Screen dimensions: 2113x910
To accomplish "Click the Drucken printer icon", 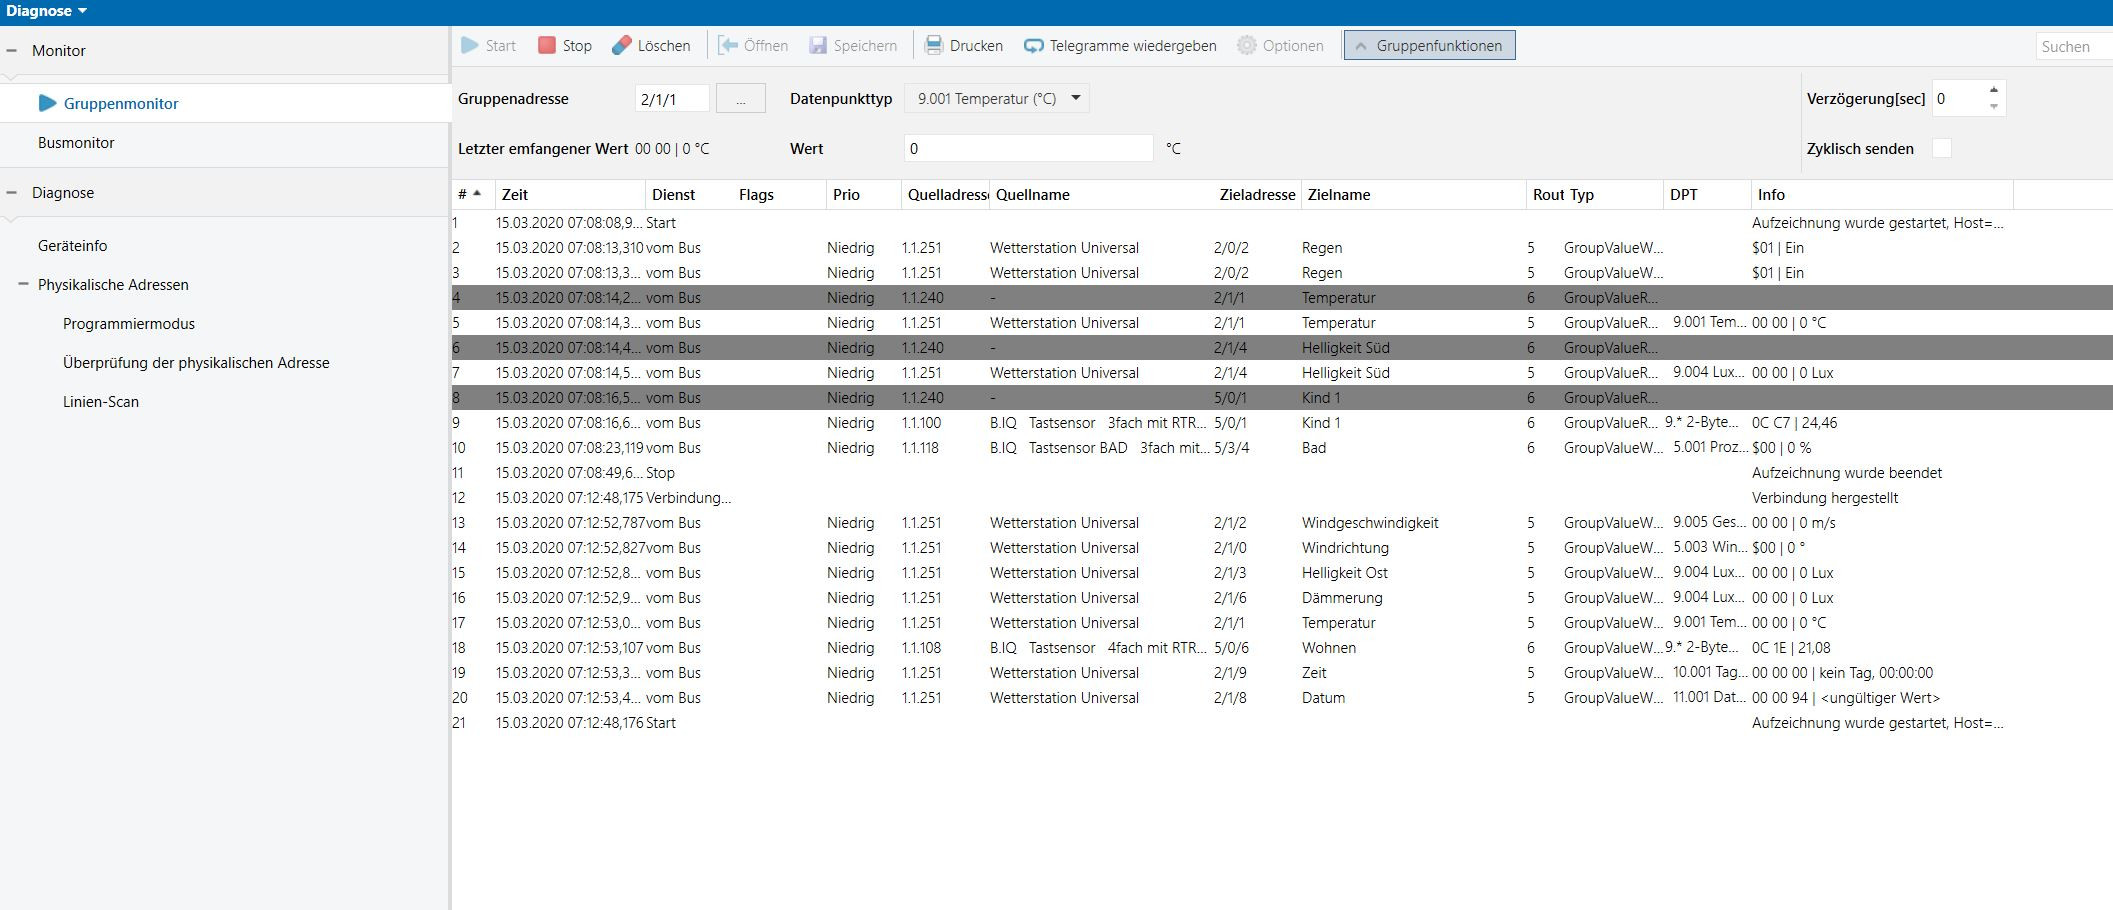I will [x=934, y=46].
